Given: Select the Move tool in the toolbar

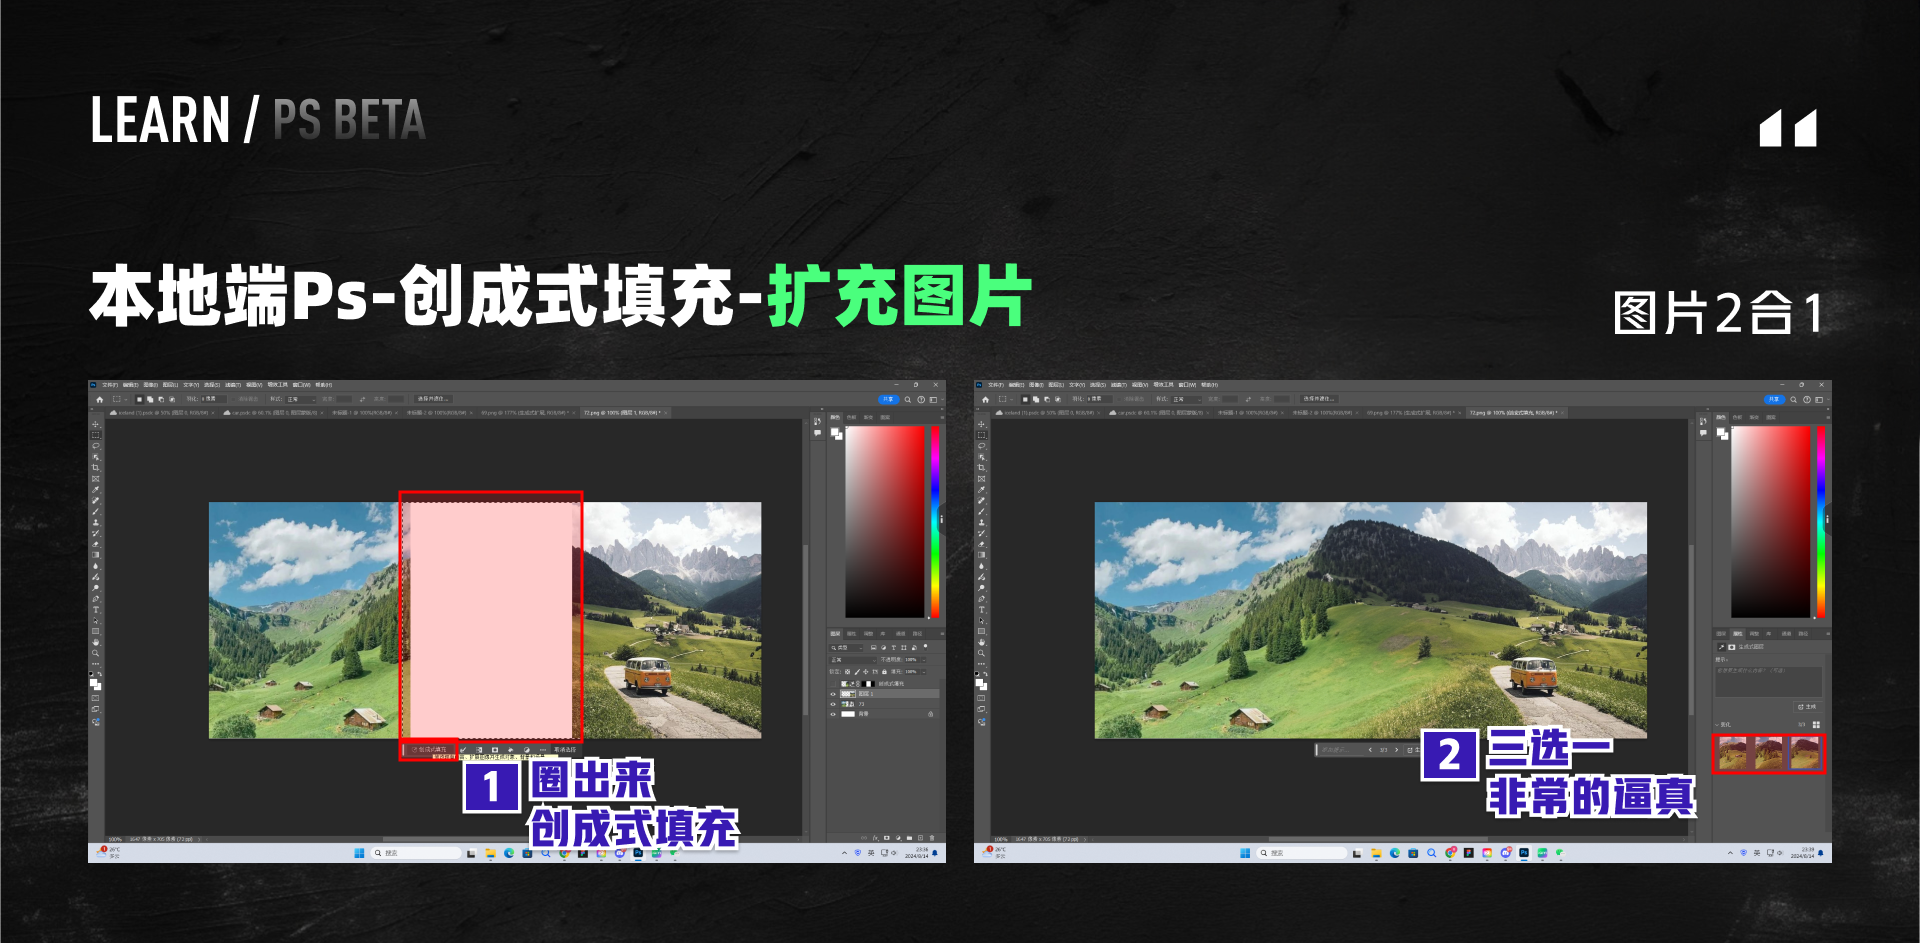Looking at the screenshot, I should tap(97, 425).
